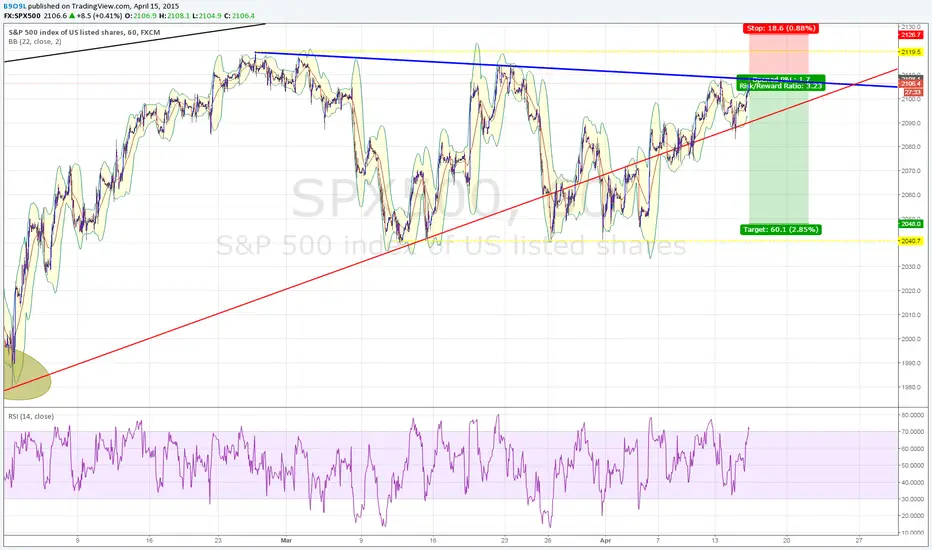Click the 27:33 countdown timer tag
Viewport: 932px width, 550px height.
tap(912, 92)
